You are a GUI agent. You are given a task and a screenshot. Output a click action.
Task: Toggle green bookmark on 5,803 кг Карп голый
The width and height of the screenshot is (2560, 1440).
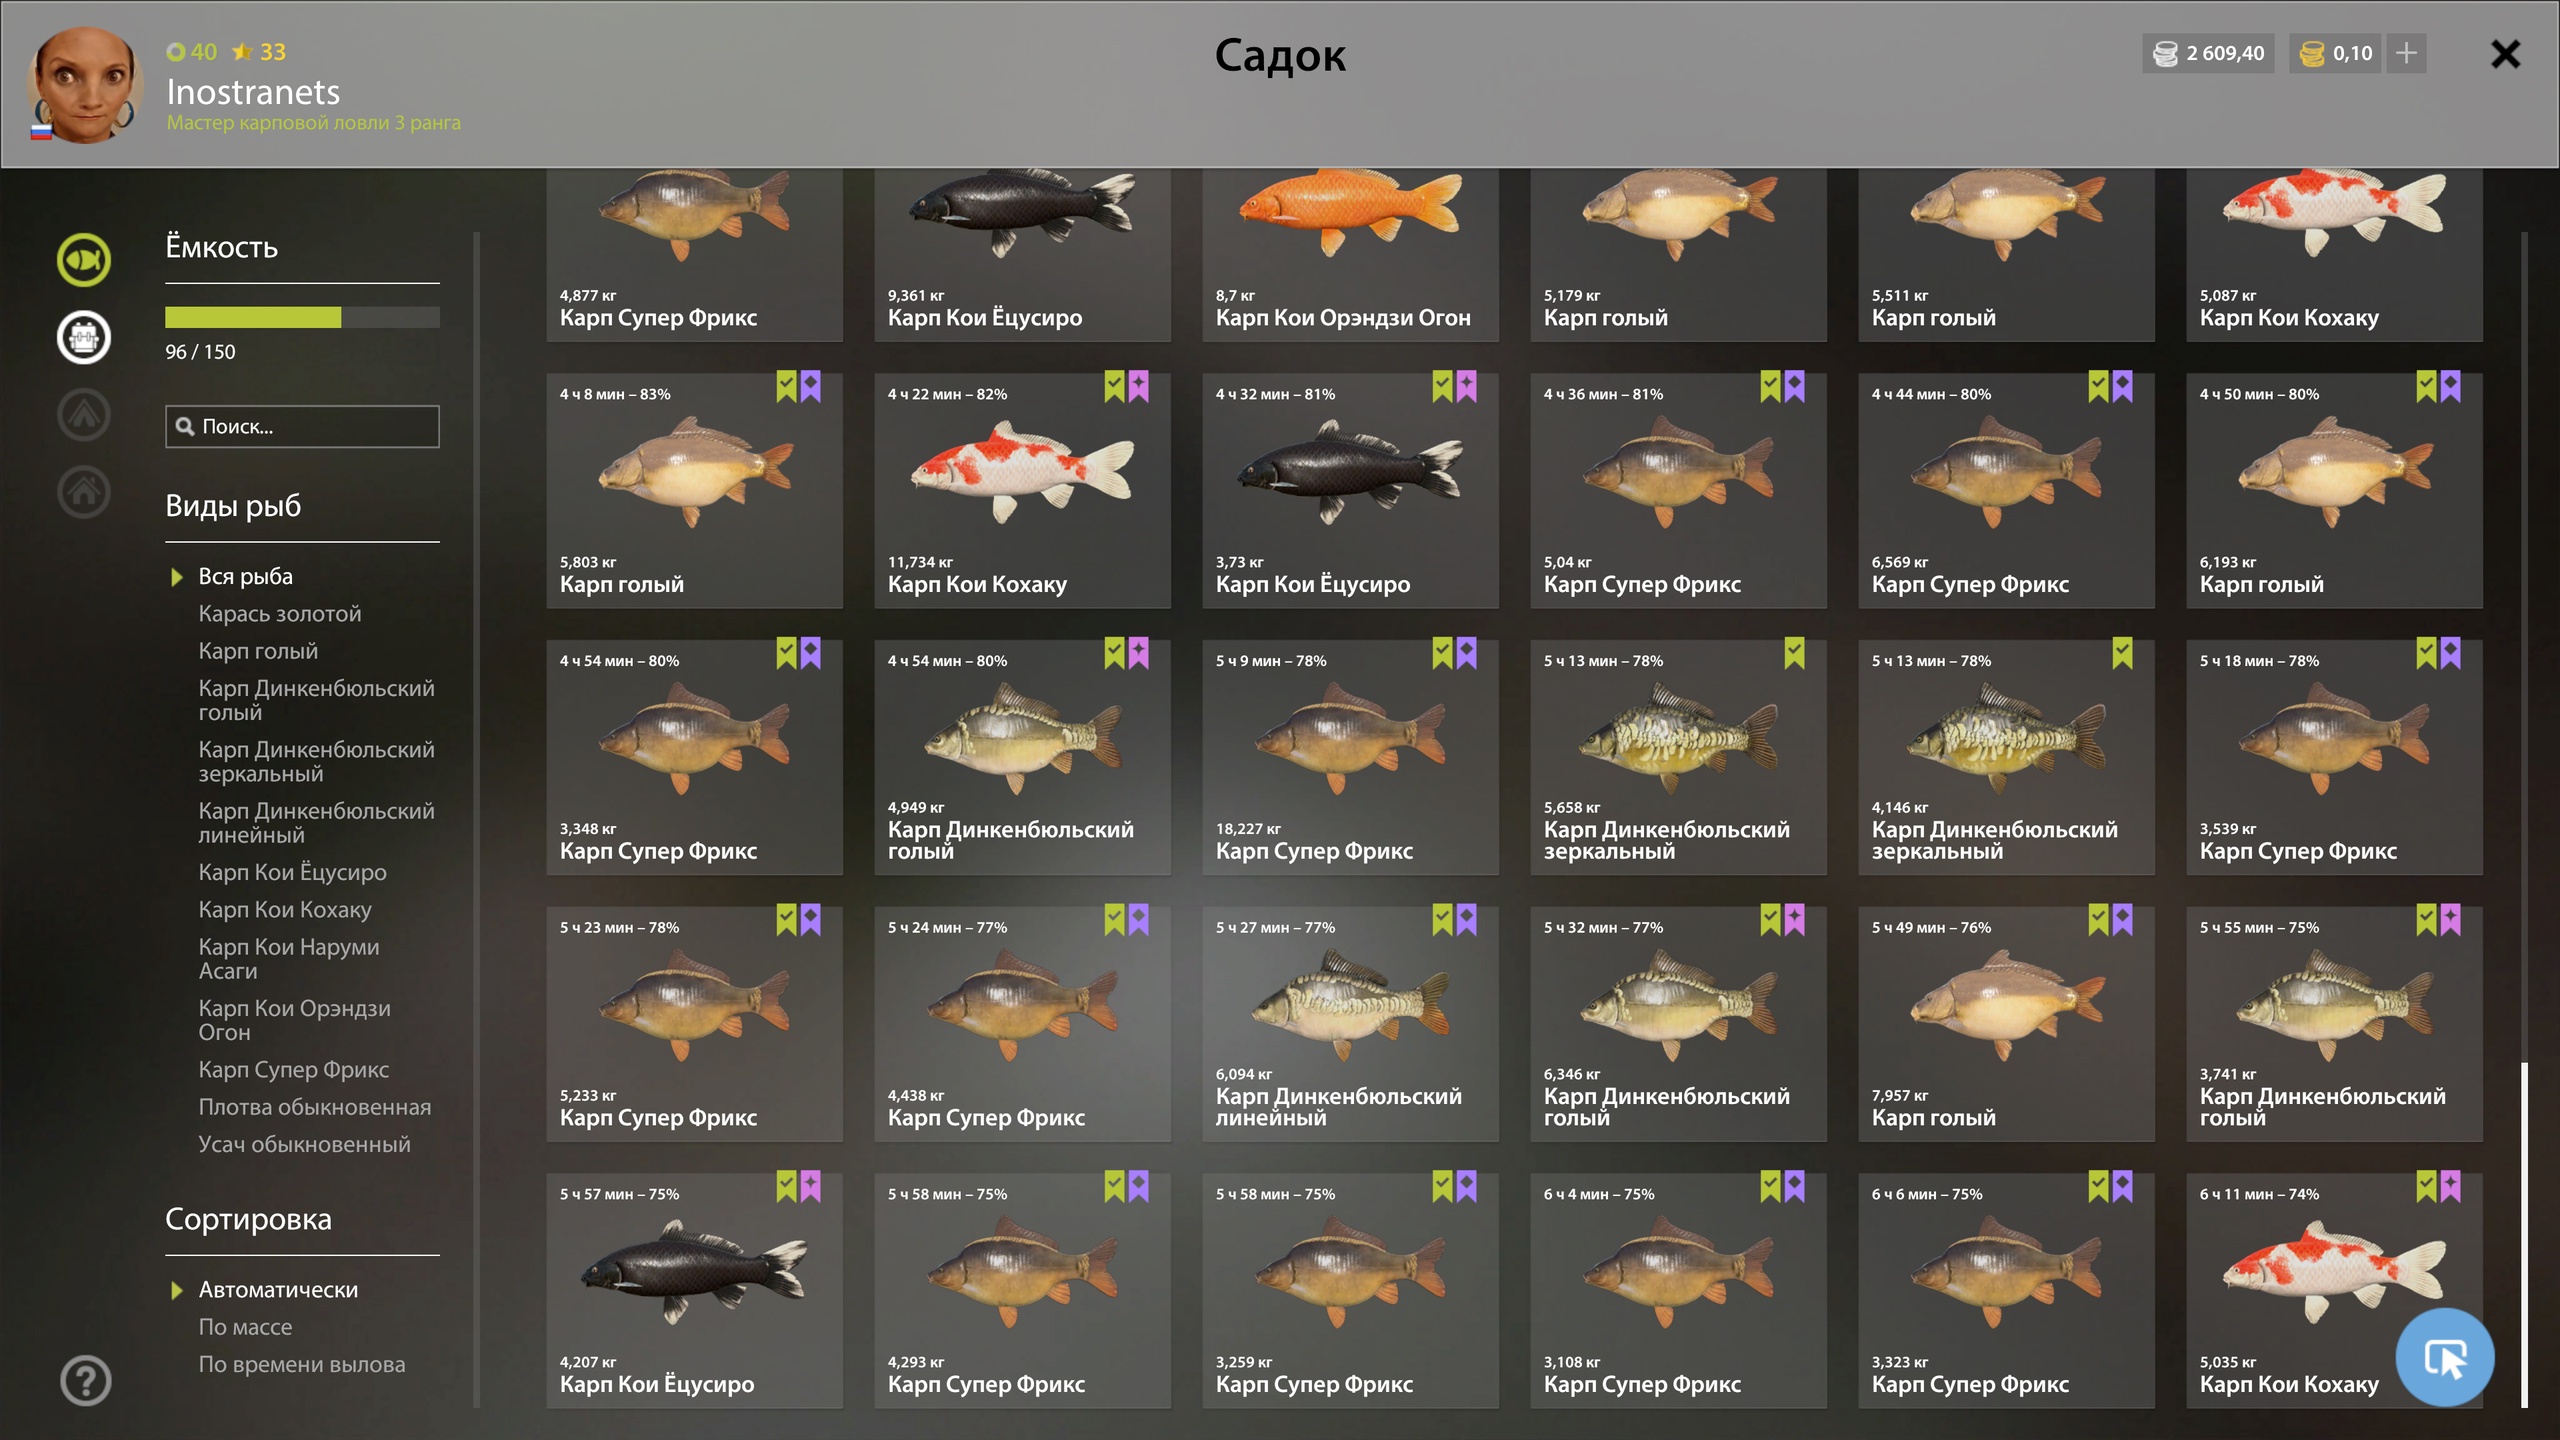click(x=786, y=386)
